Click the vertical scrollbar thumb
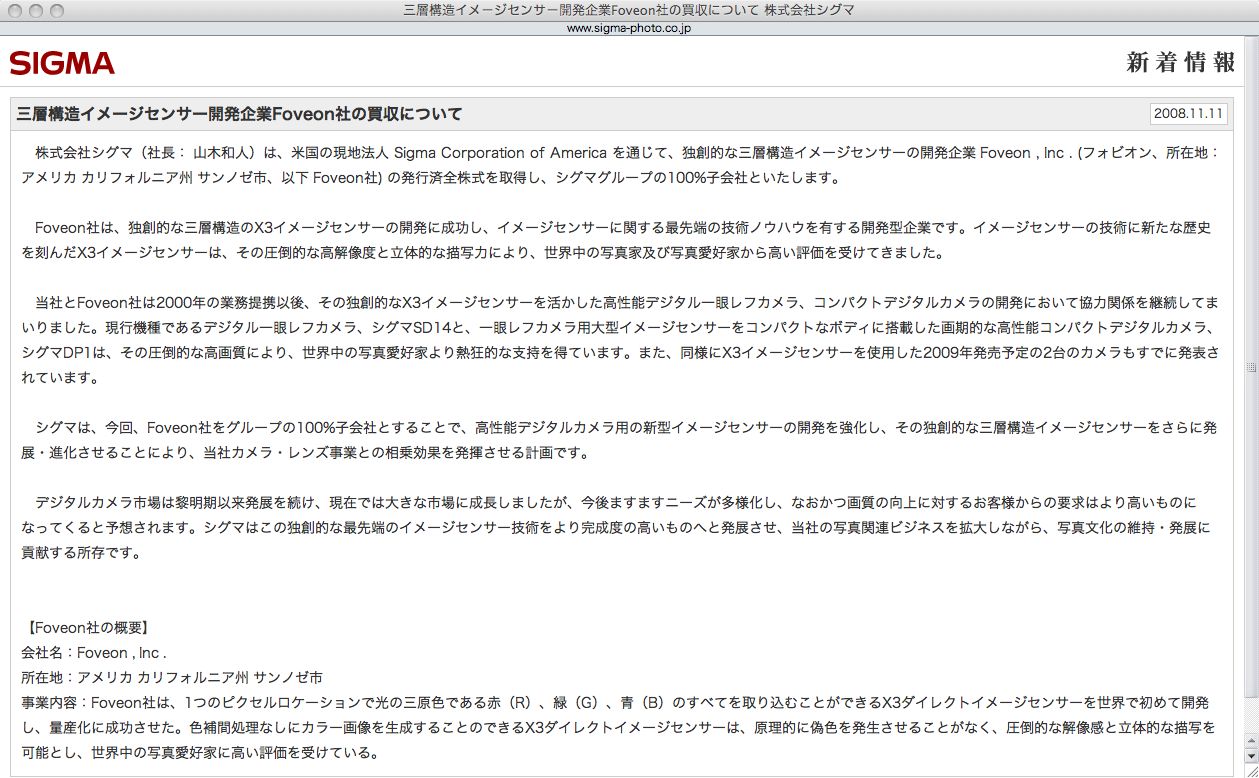 click(1250, 368)
